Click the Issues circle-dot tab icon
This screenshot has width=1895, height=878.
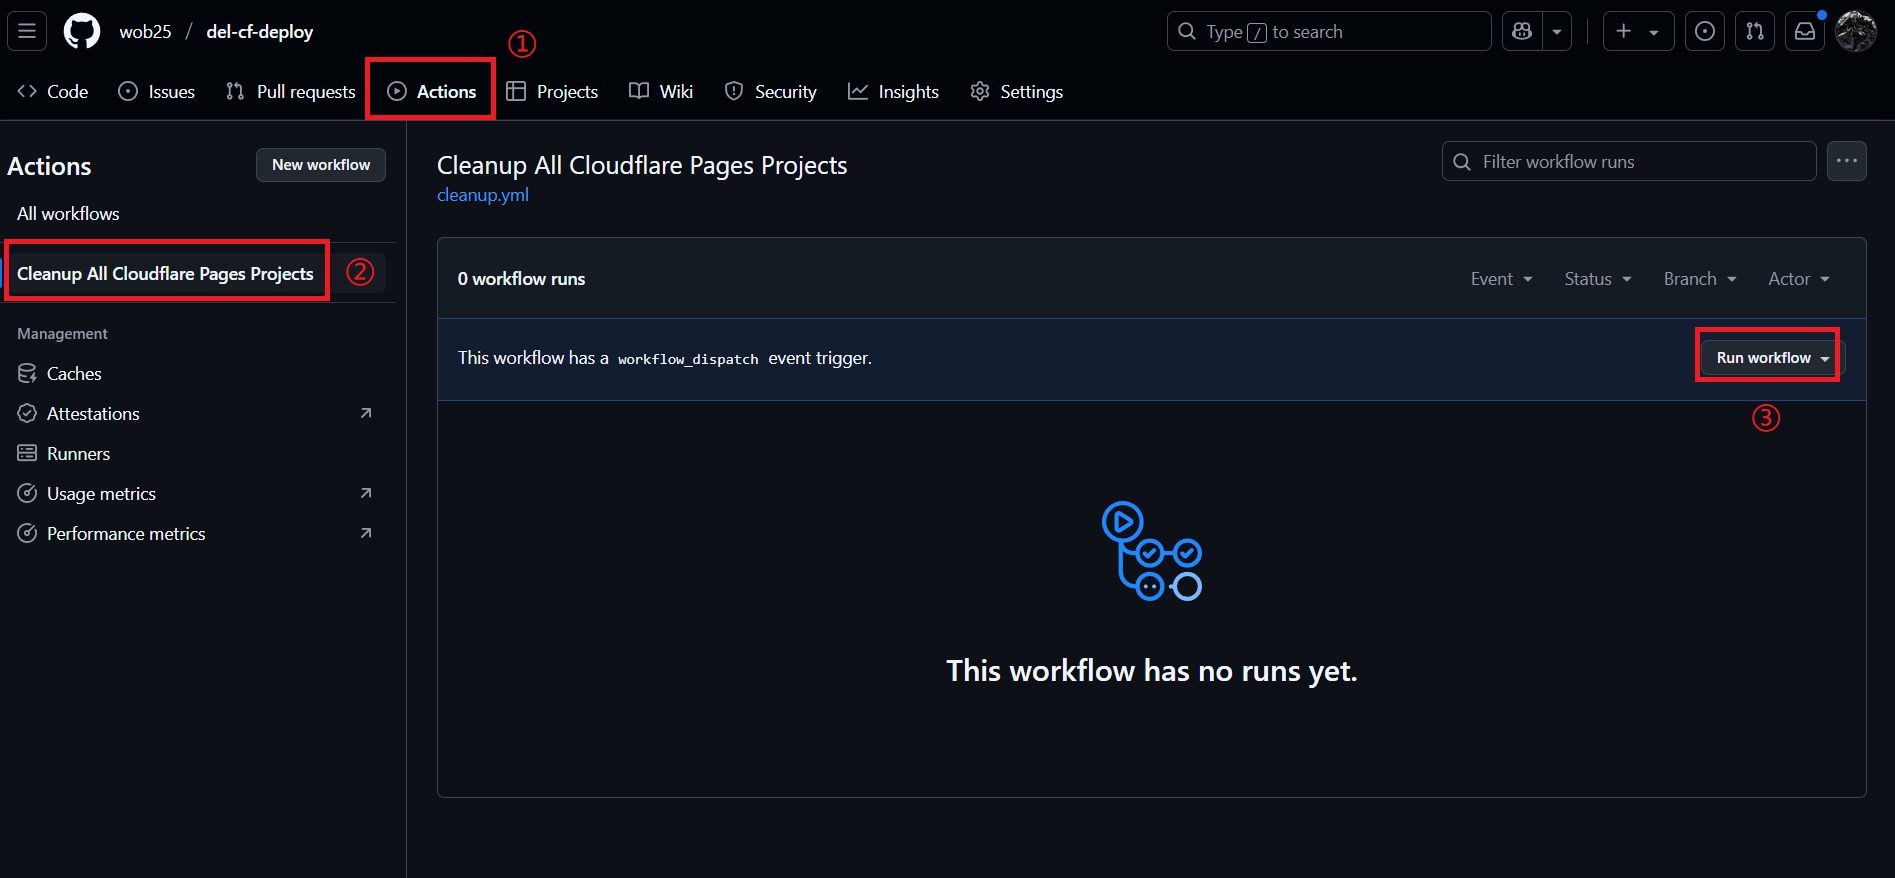click(x=128, y=91)
